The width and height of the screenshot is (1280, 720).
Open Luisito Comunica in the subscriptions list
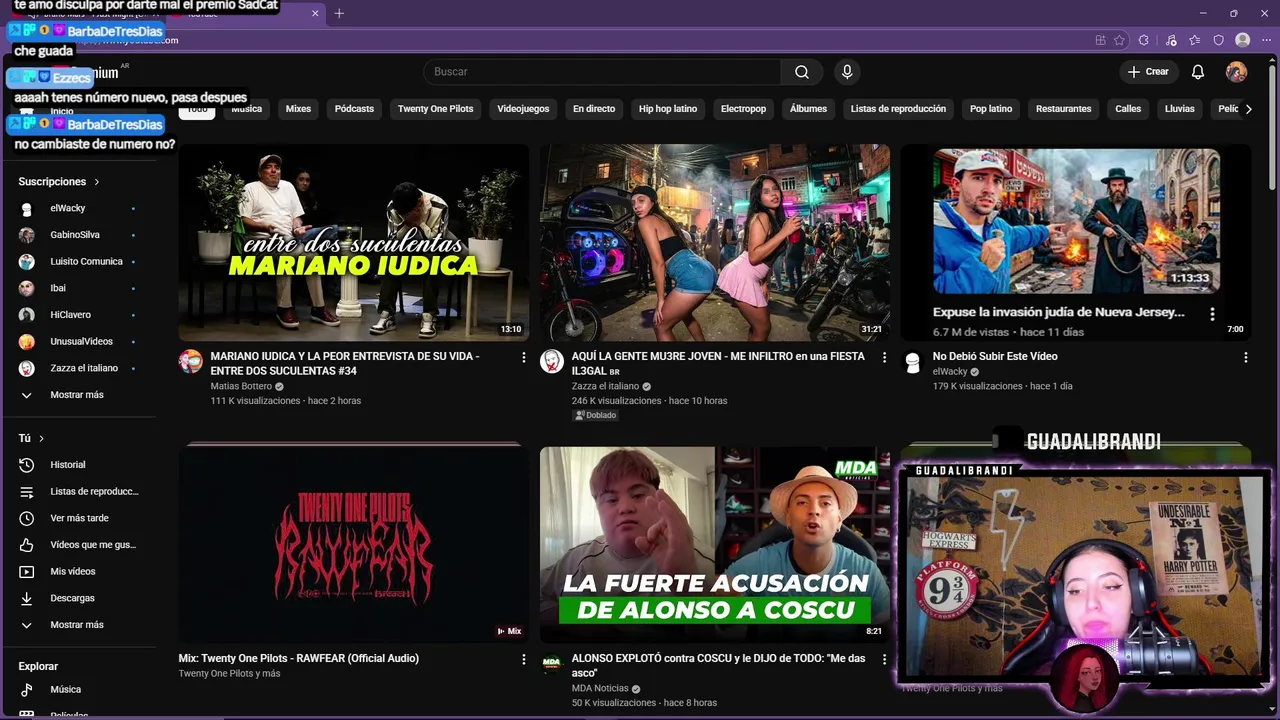[86, 262]
